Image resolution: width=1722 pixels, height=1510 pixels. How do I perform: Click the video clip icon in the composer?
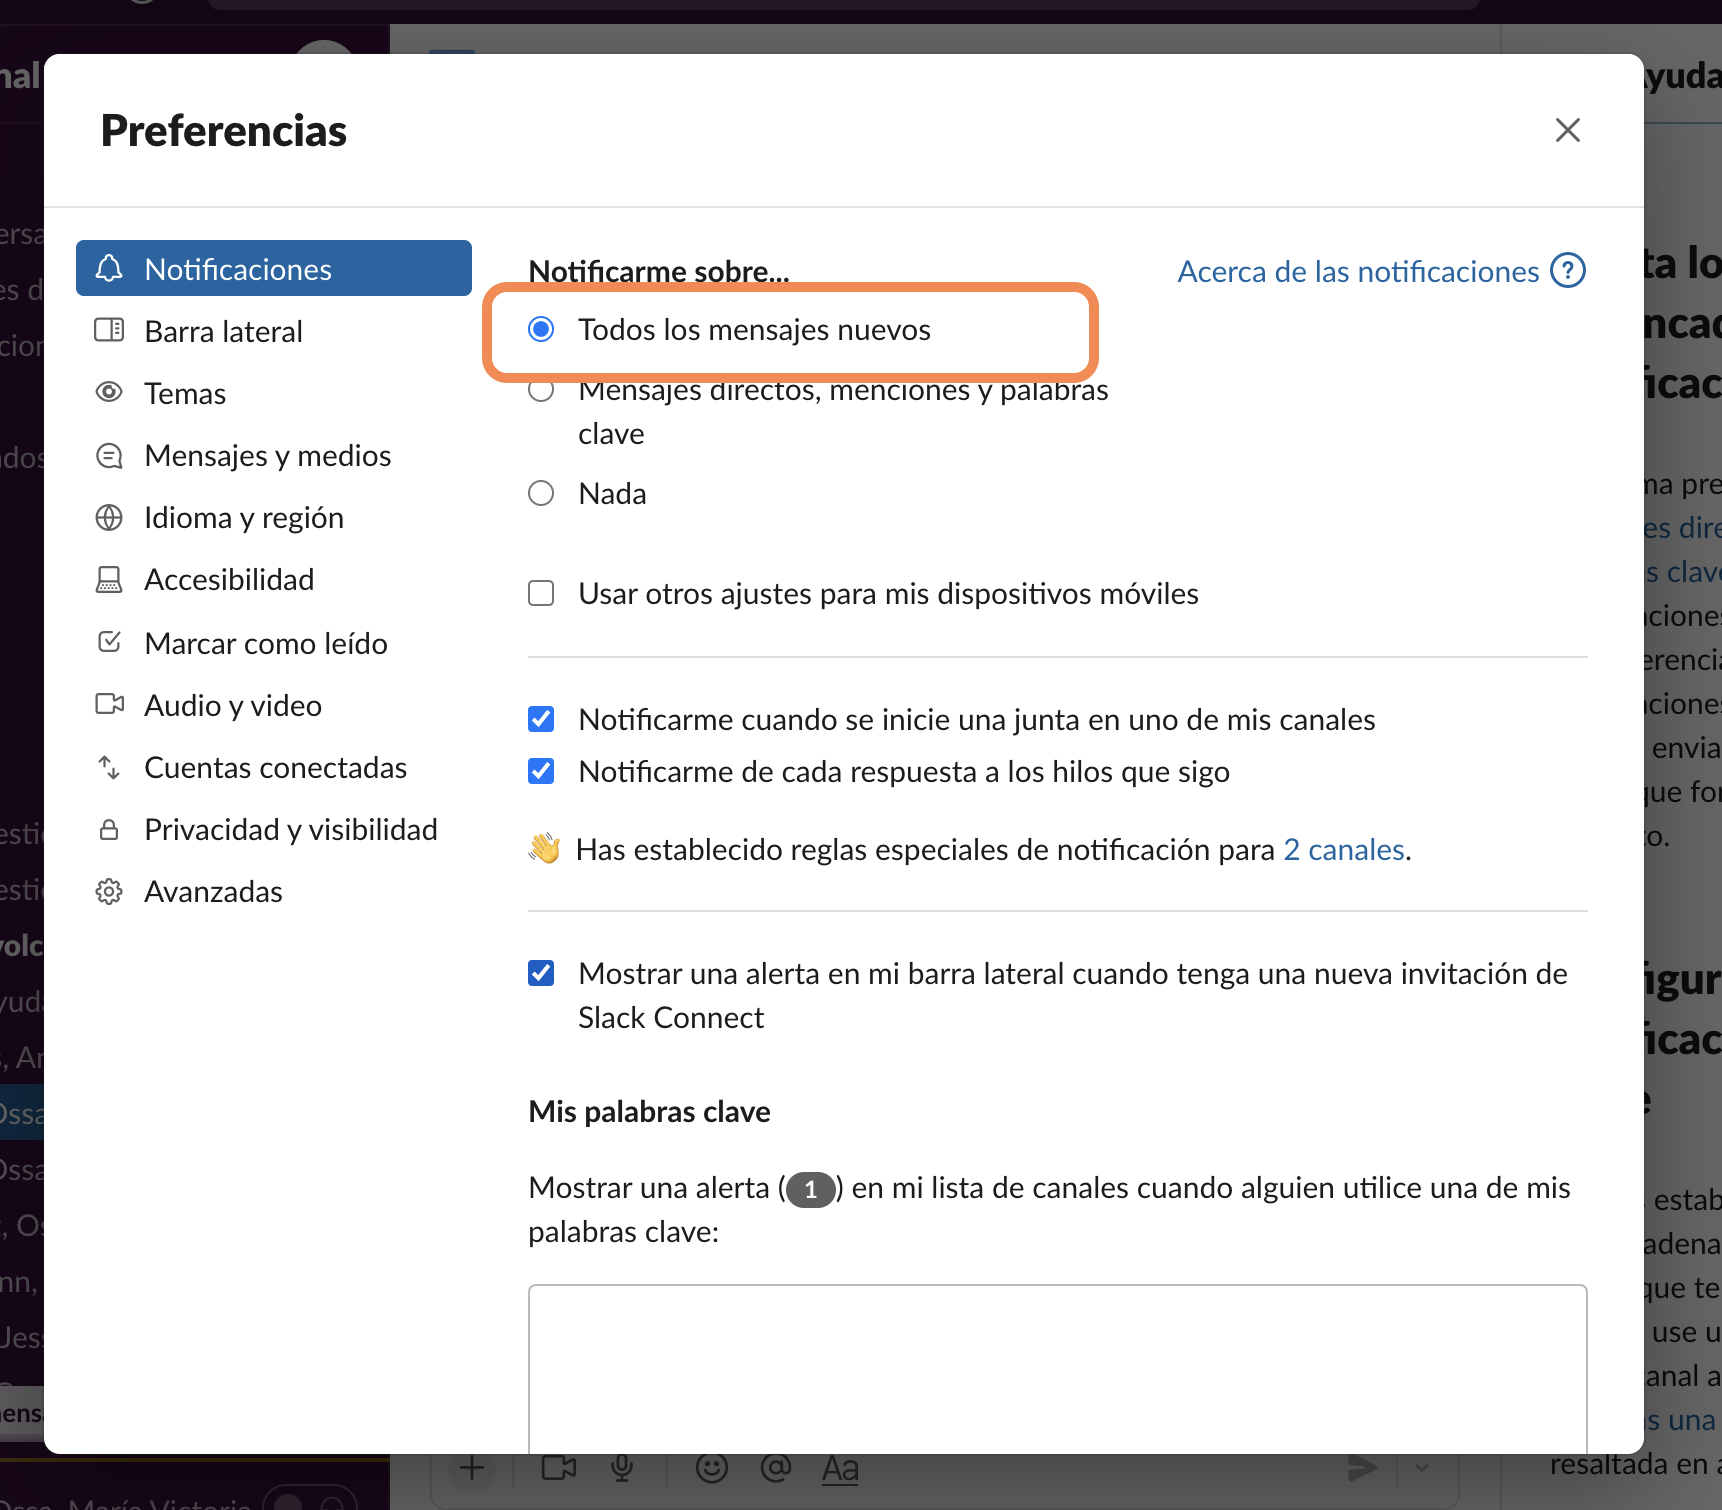pyautogui.click(x=559, y=1468)
